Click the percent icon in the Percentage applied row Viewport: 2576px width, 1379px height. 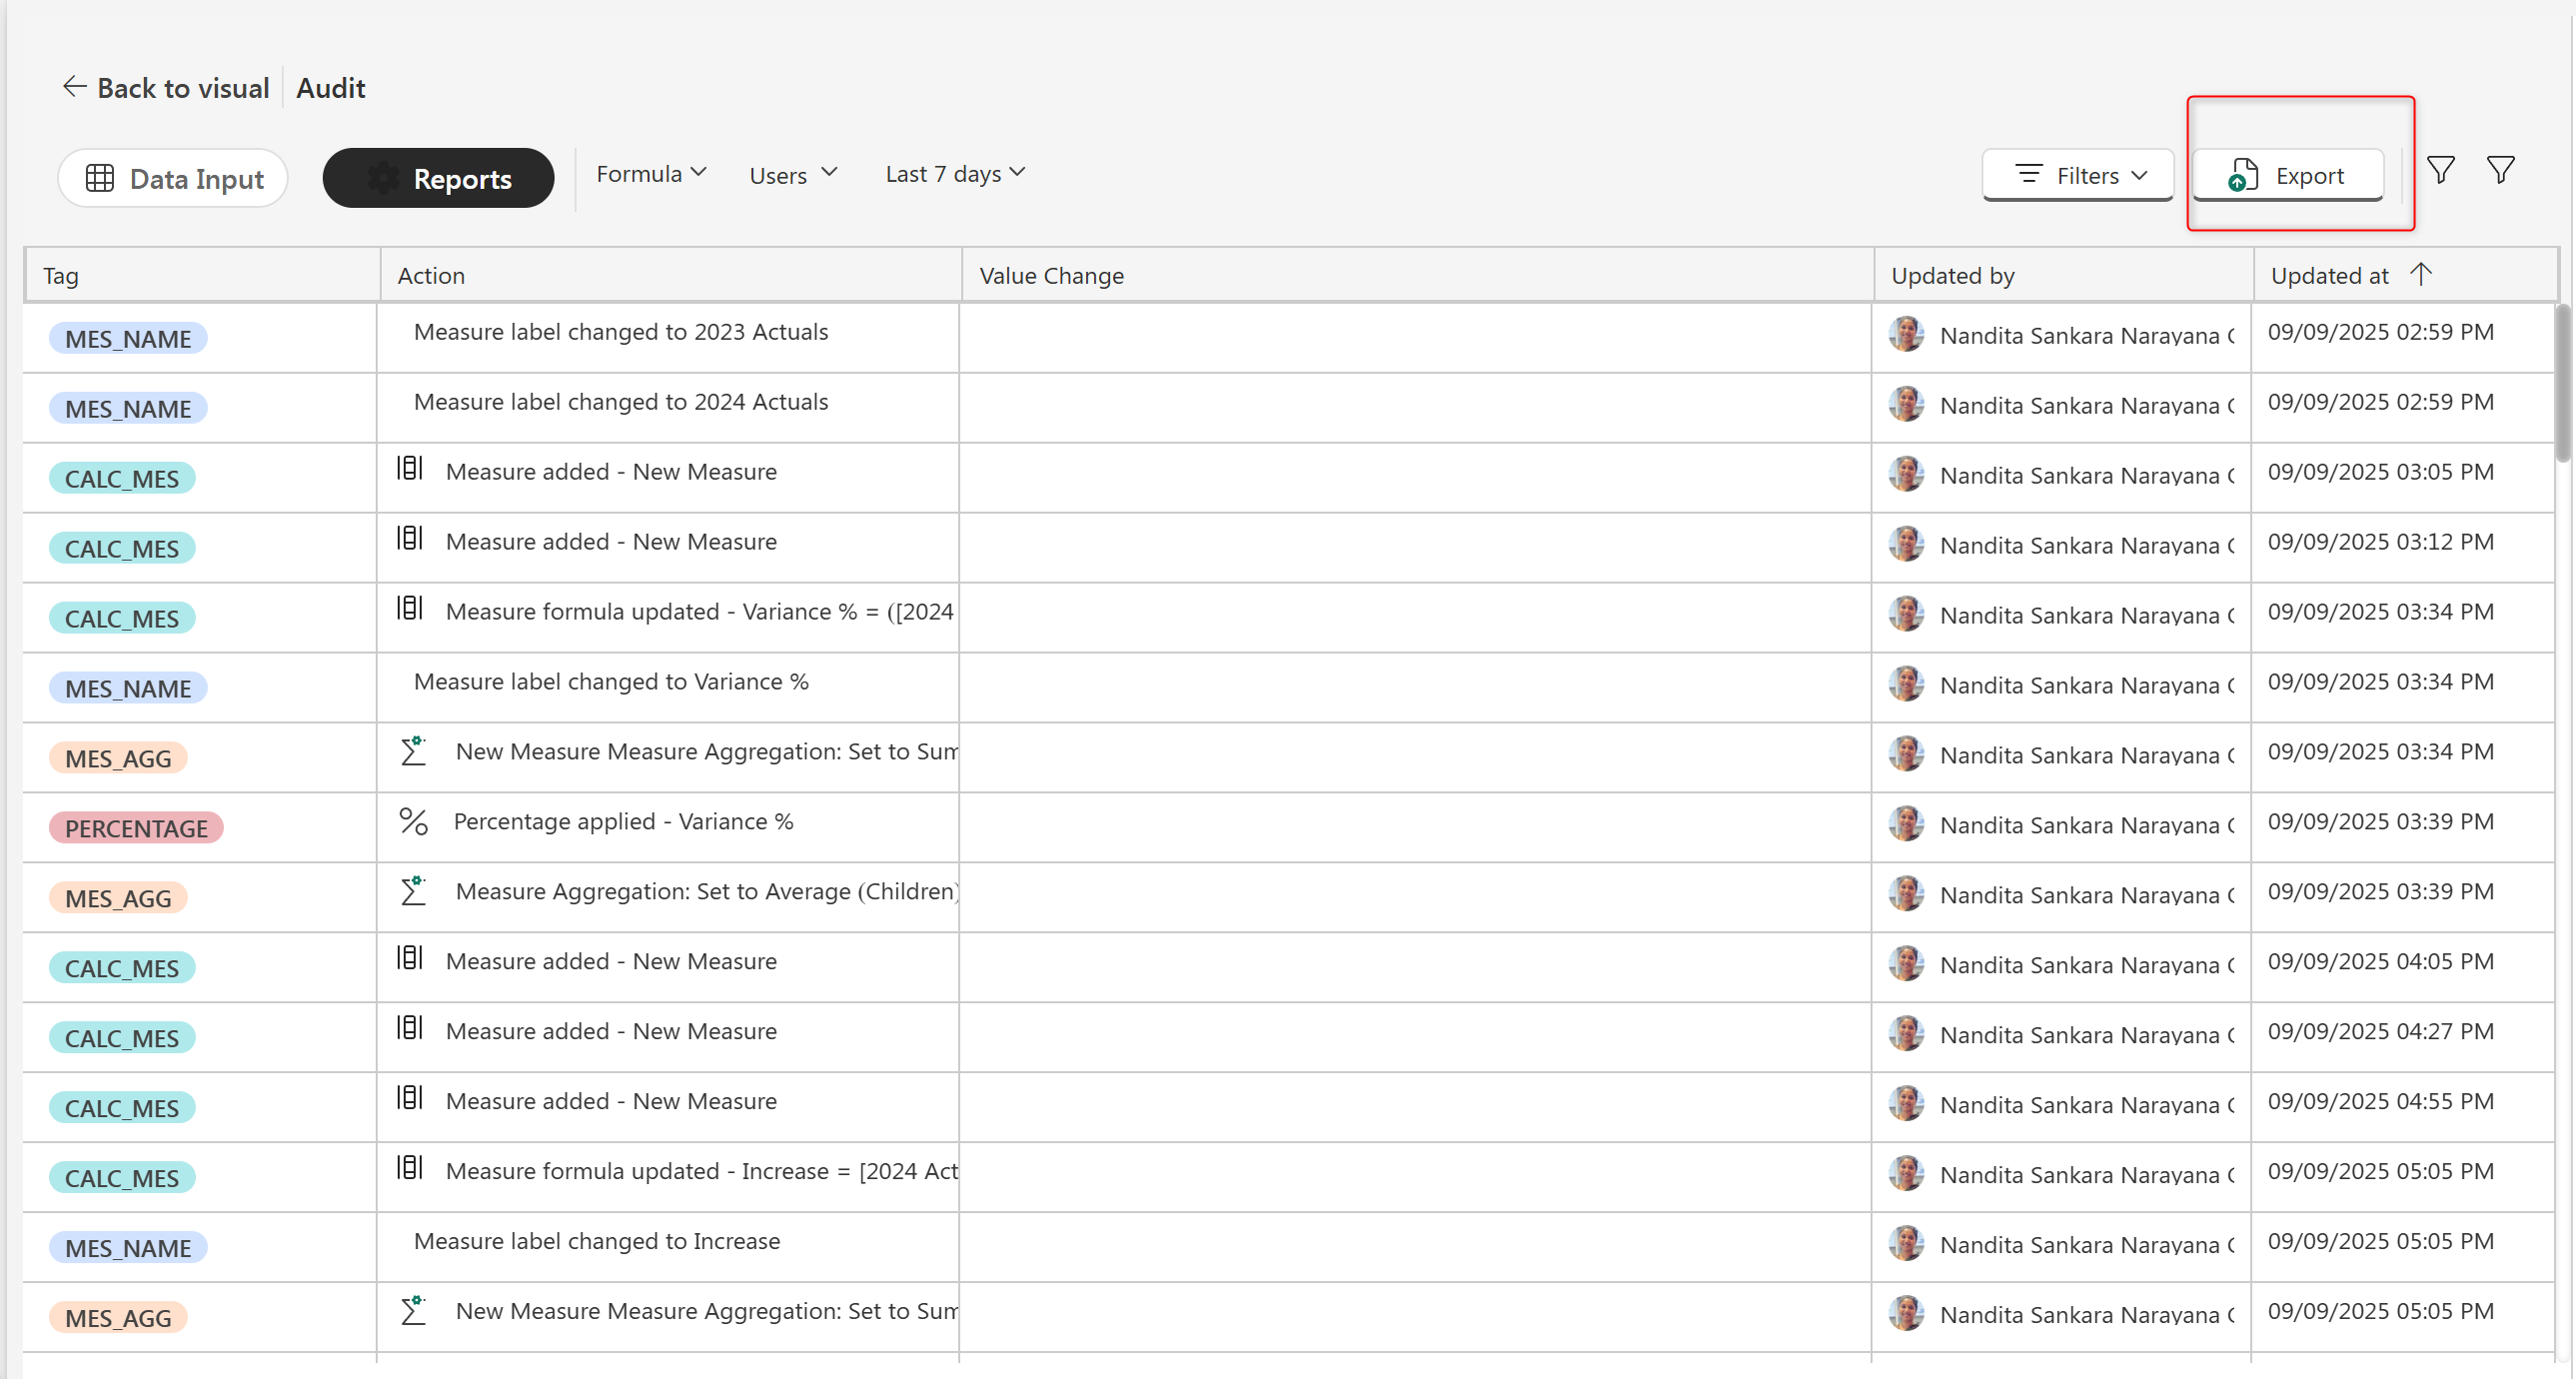coord(413,822)
